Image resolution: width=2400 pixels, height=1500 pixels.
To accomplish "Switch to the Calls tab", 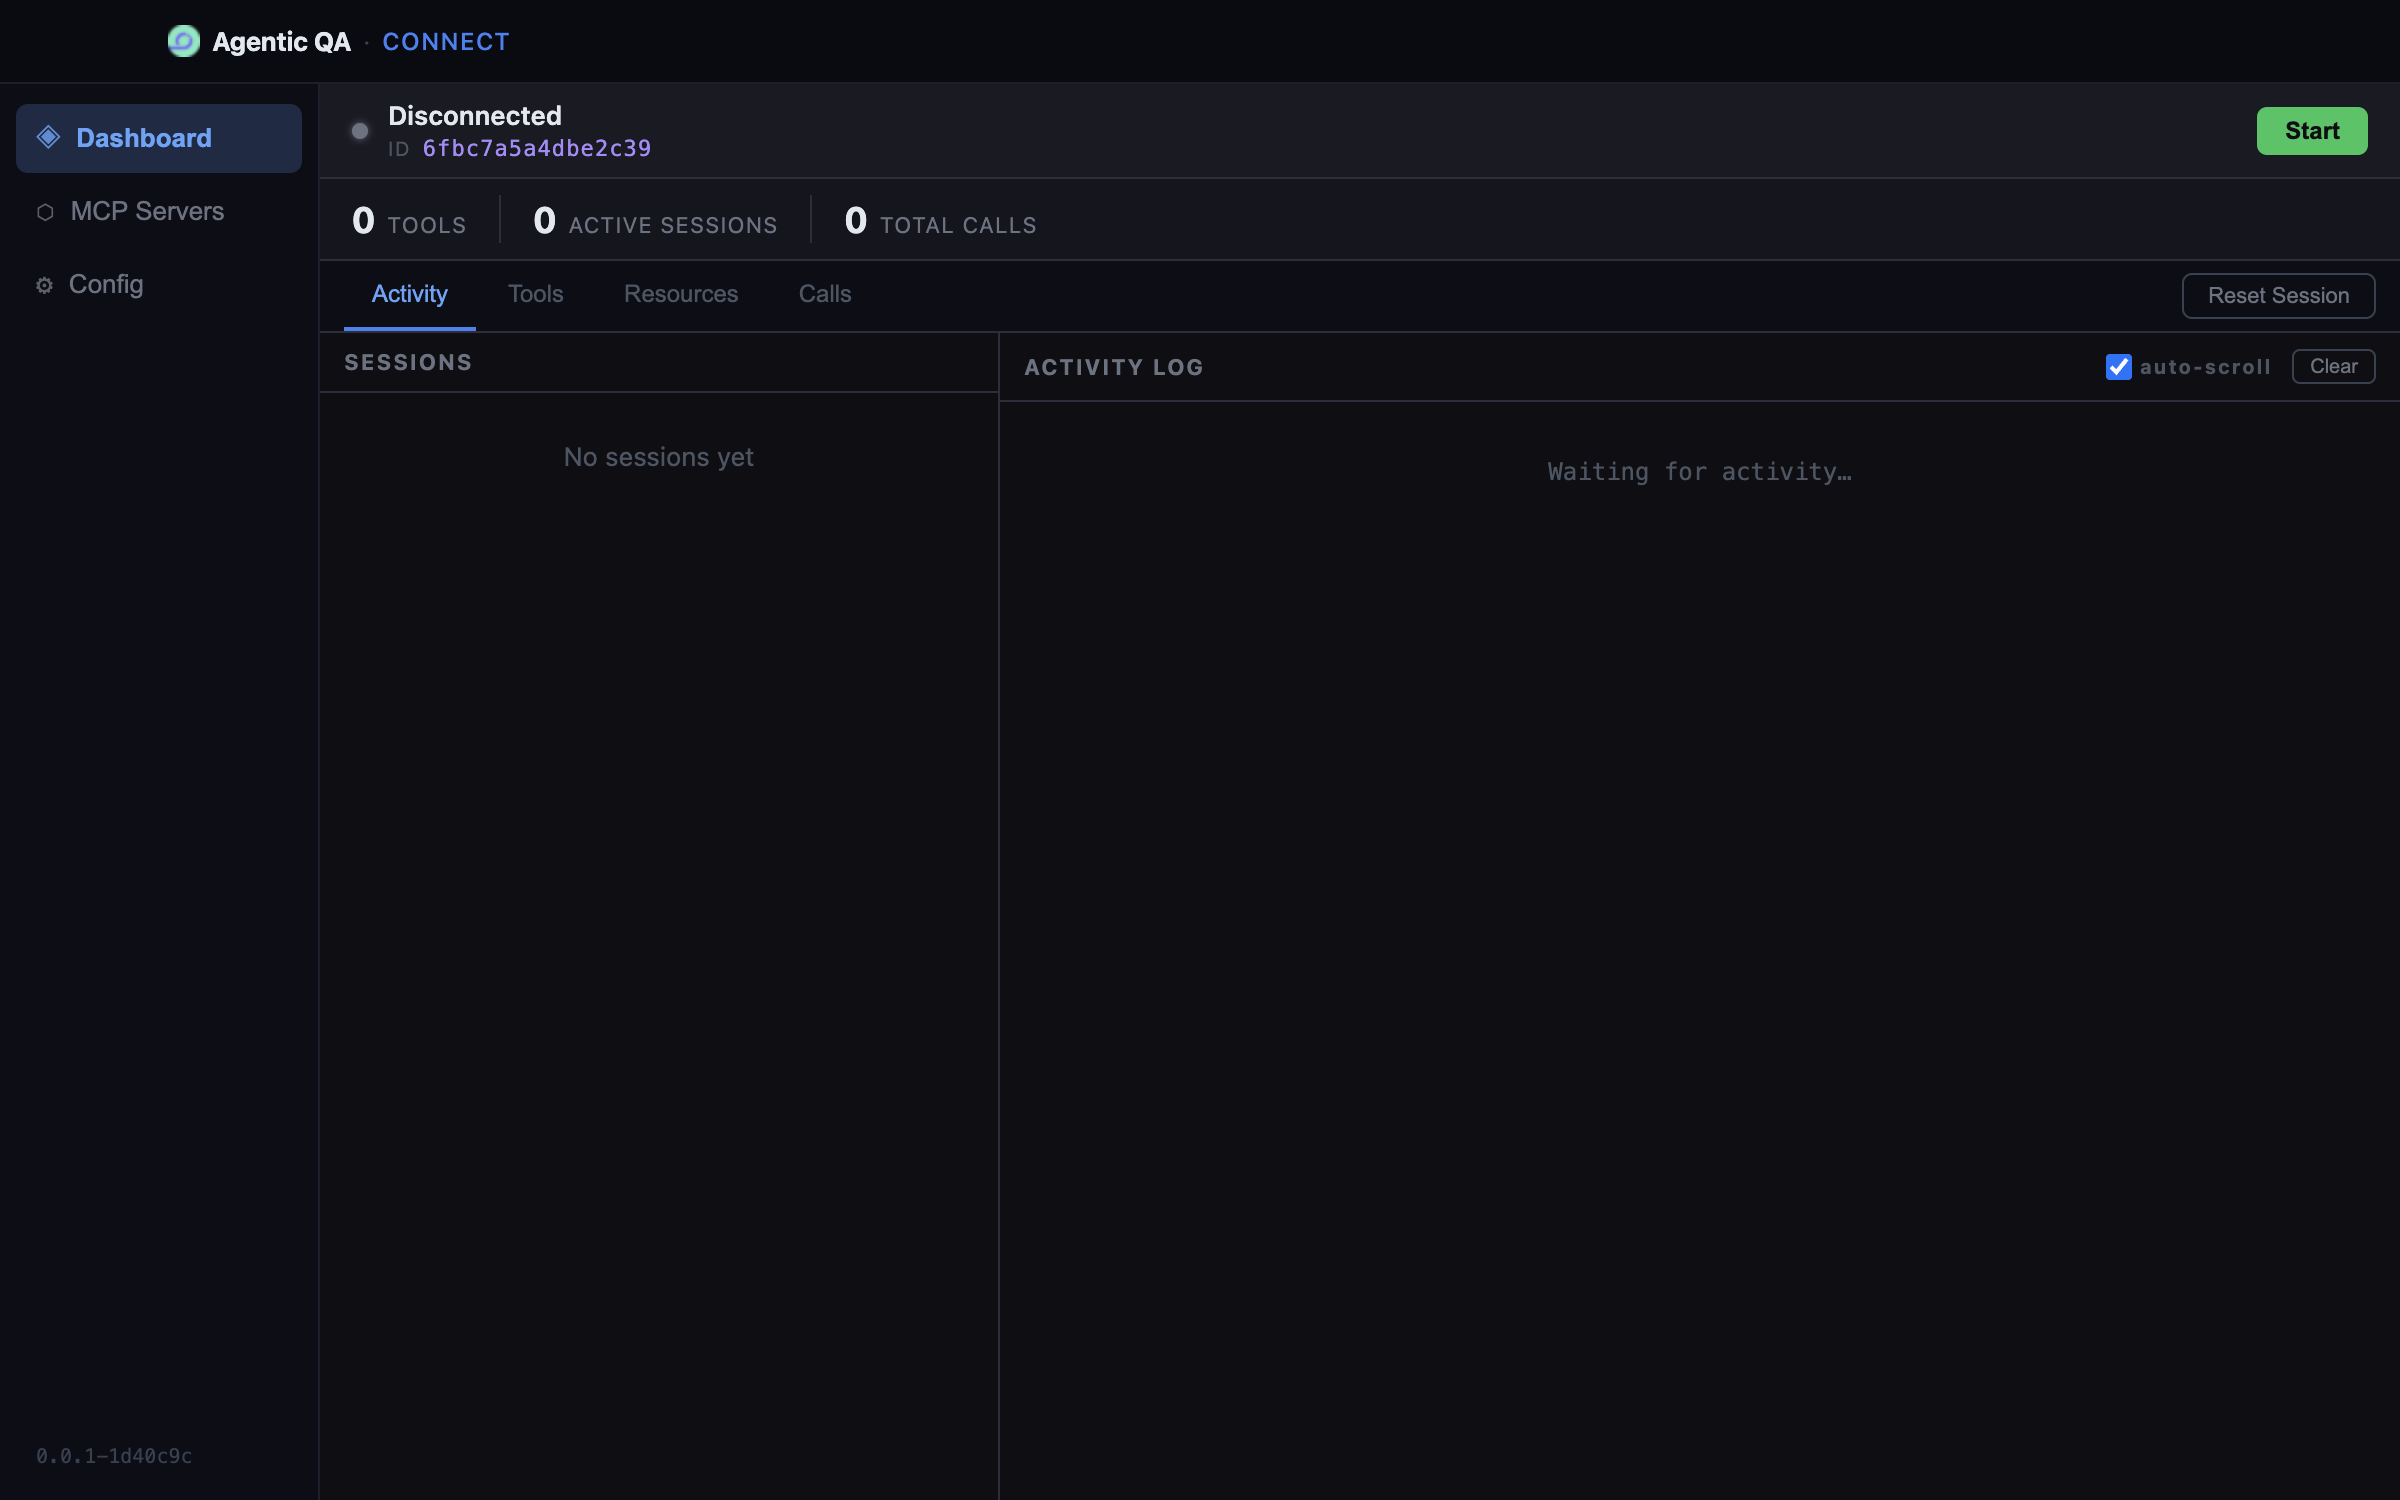I will tap(825, 294).
